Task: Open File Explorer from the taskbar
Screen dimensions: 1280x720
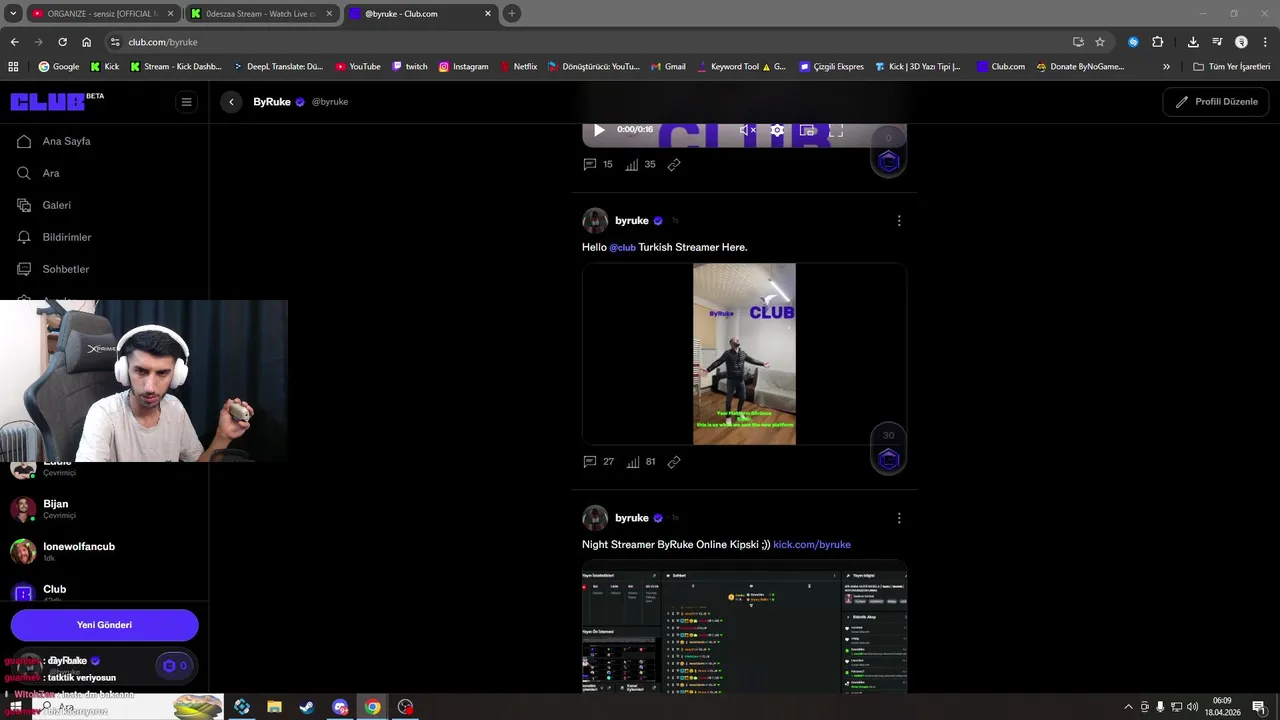Action: pos(274,707)
